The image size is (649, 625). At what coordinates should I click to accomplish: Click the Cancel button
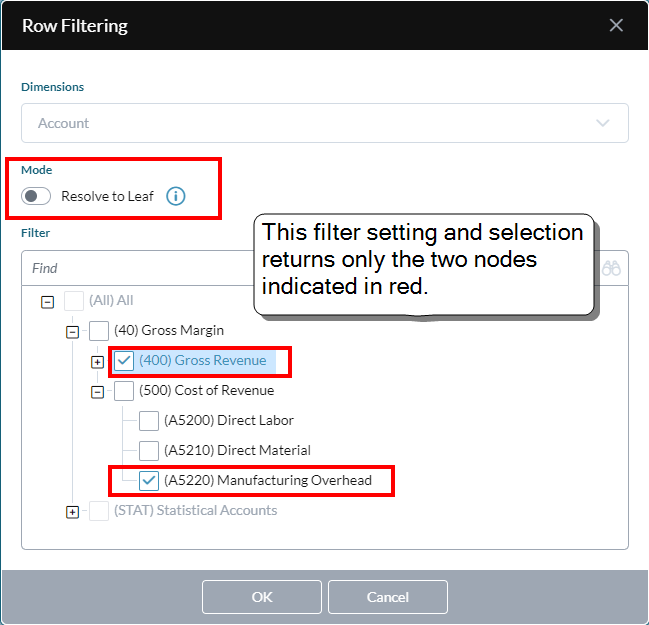[388, 597]
